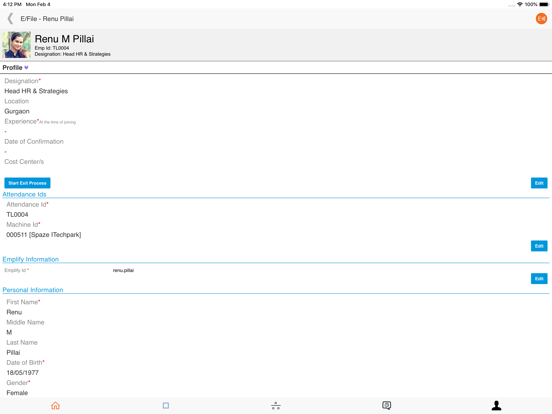552x414 pixels.
Task: Check the WiFi status icon
Action: (520, 4)
